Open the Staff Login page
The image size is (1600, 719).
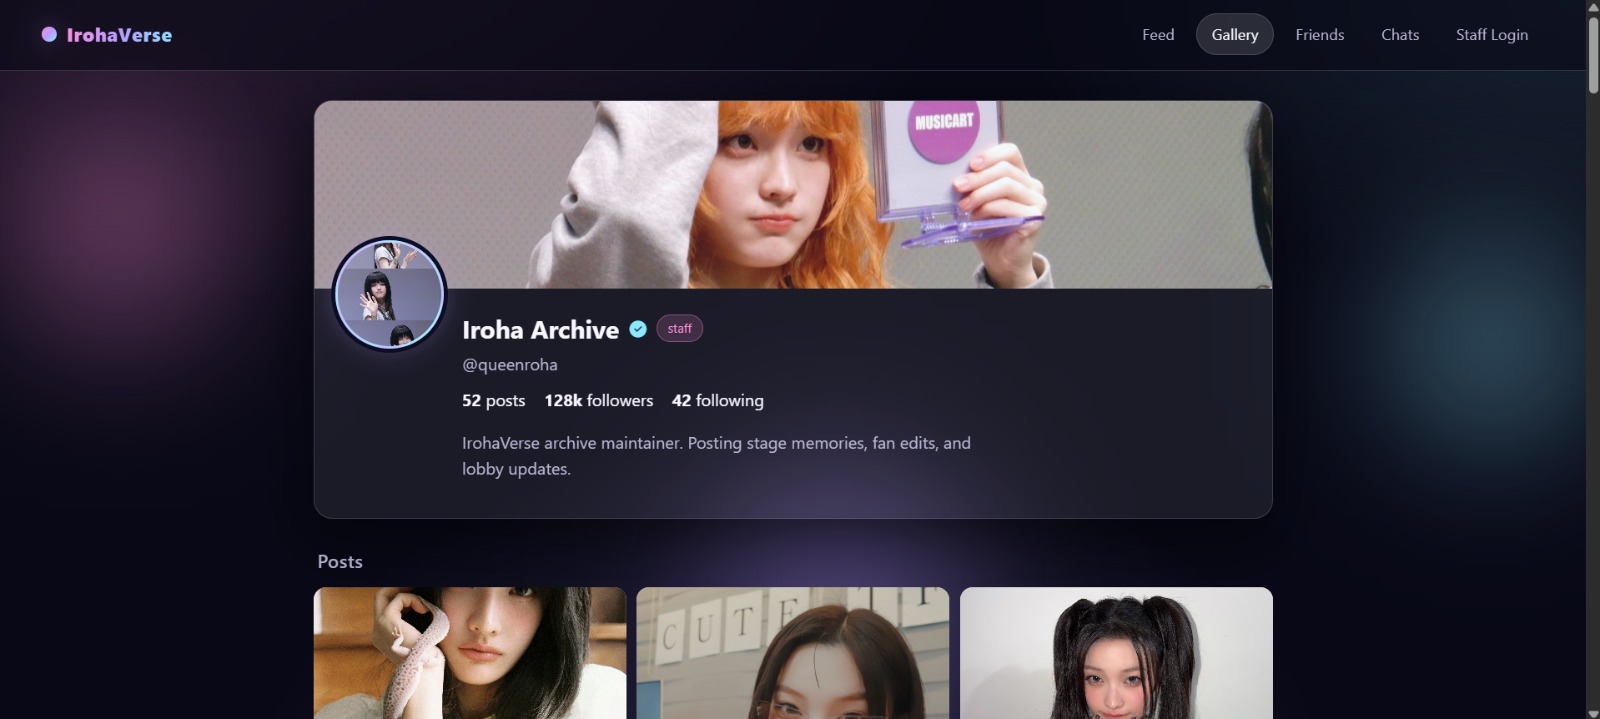1492,34
